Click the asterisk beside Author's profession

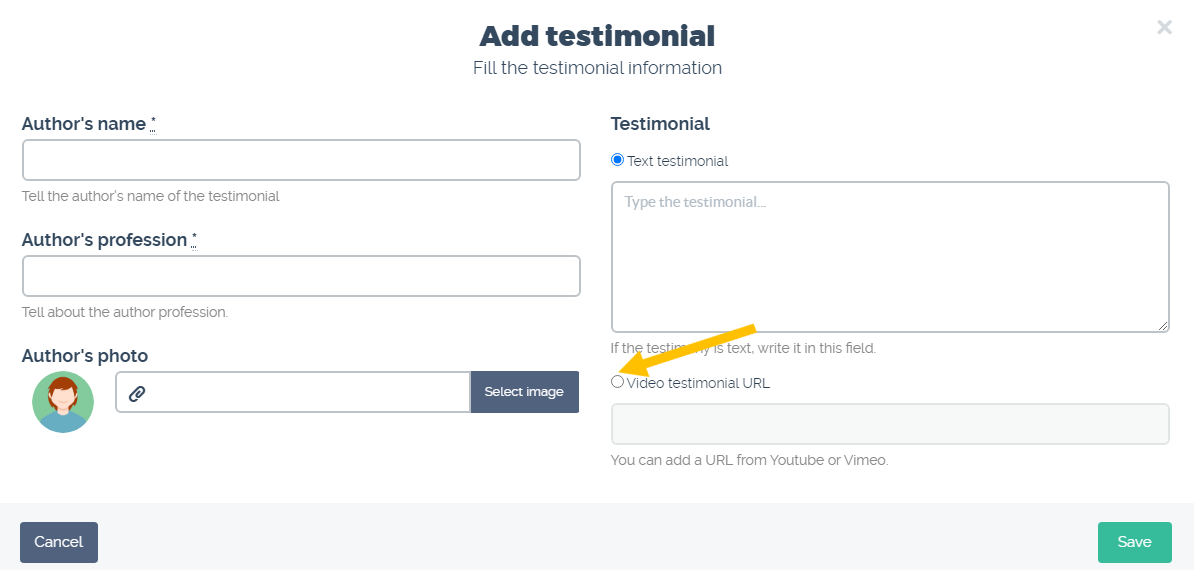pyautogui.click(x=194, y=241)
